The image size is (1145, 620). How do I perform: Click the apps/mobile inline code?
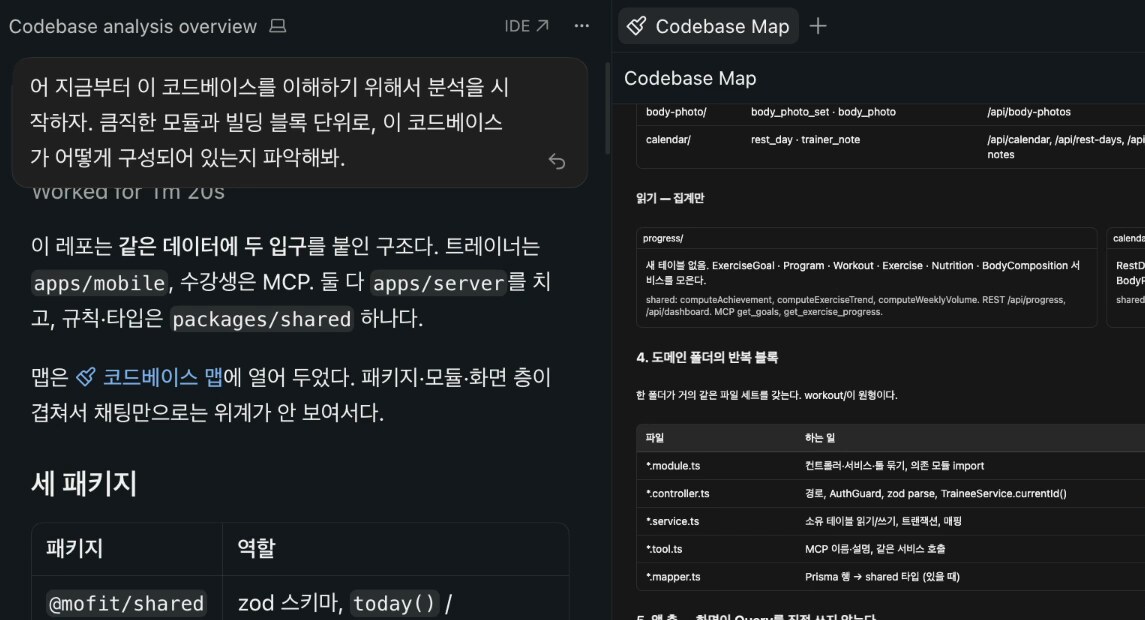(100, 283)
